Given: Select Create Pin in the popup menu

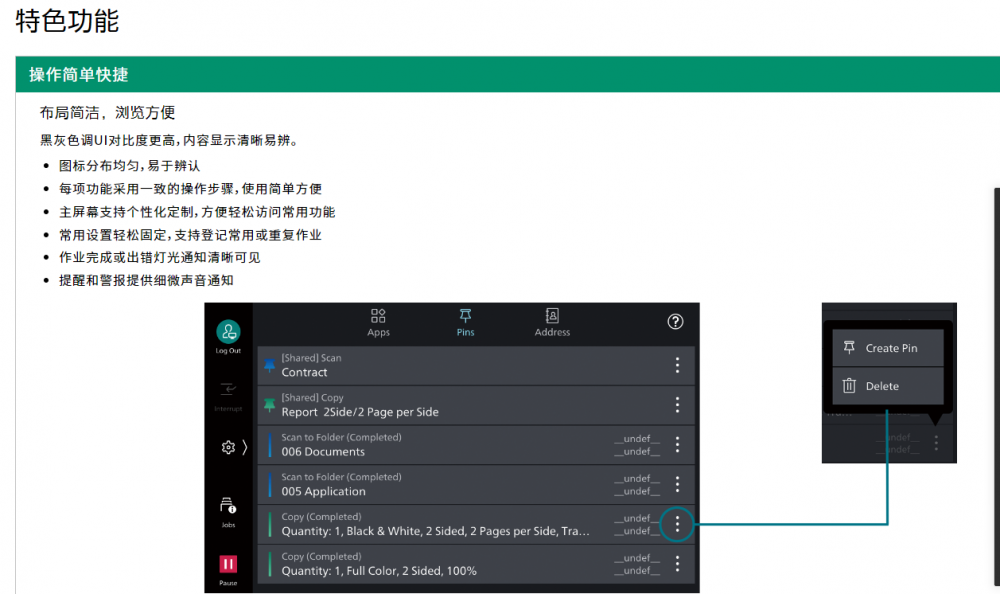Looking at the screenshot, I should (888, 348).
